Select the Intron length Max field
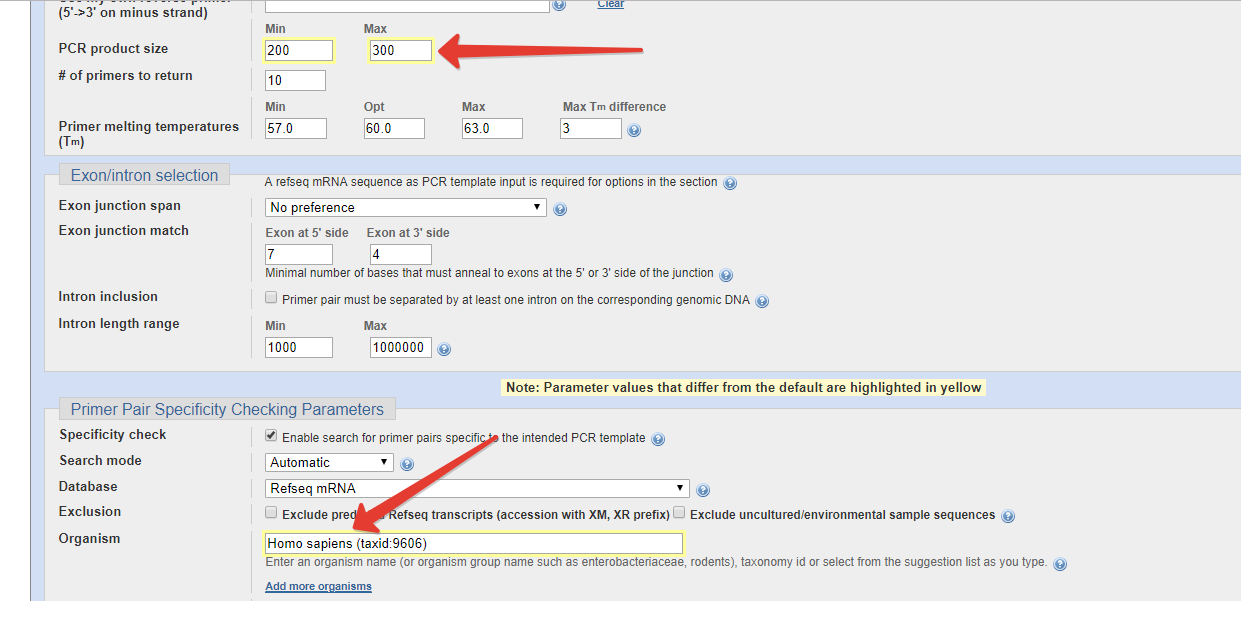Viewport: 1241px width, 624px height. click(401, 347)
